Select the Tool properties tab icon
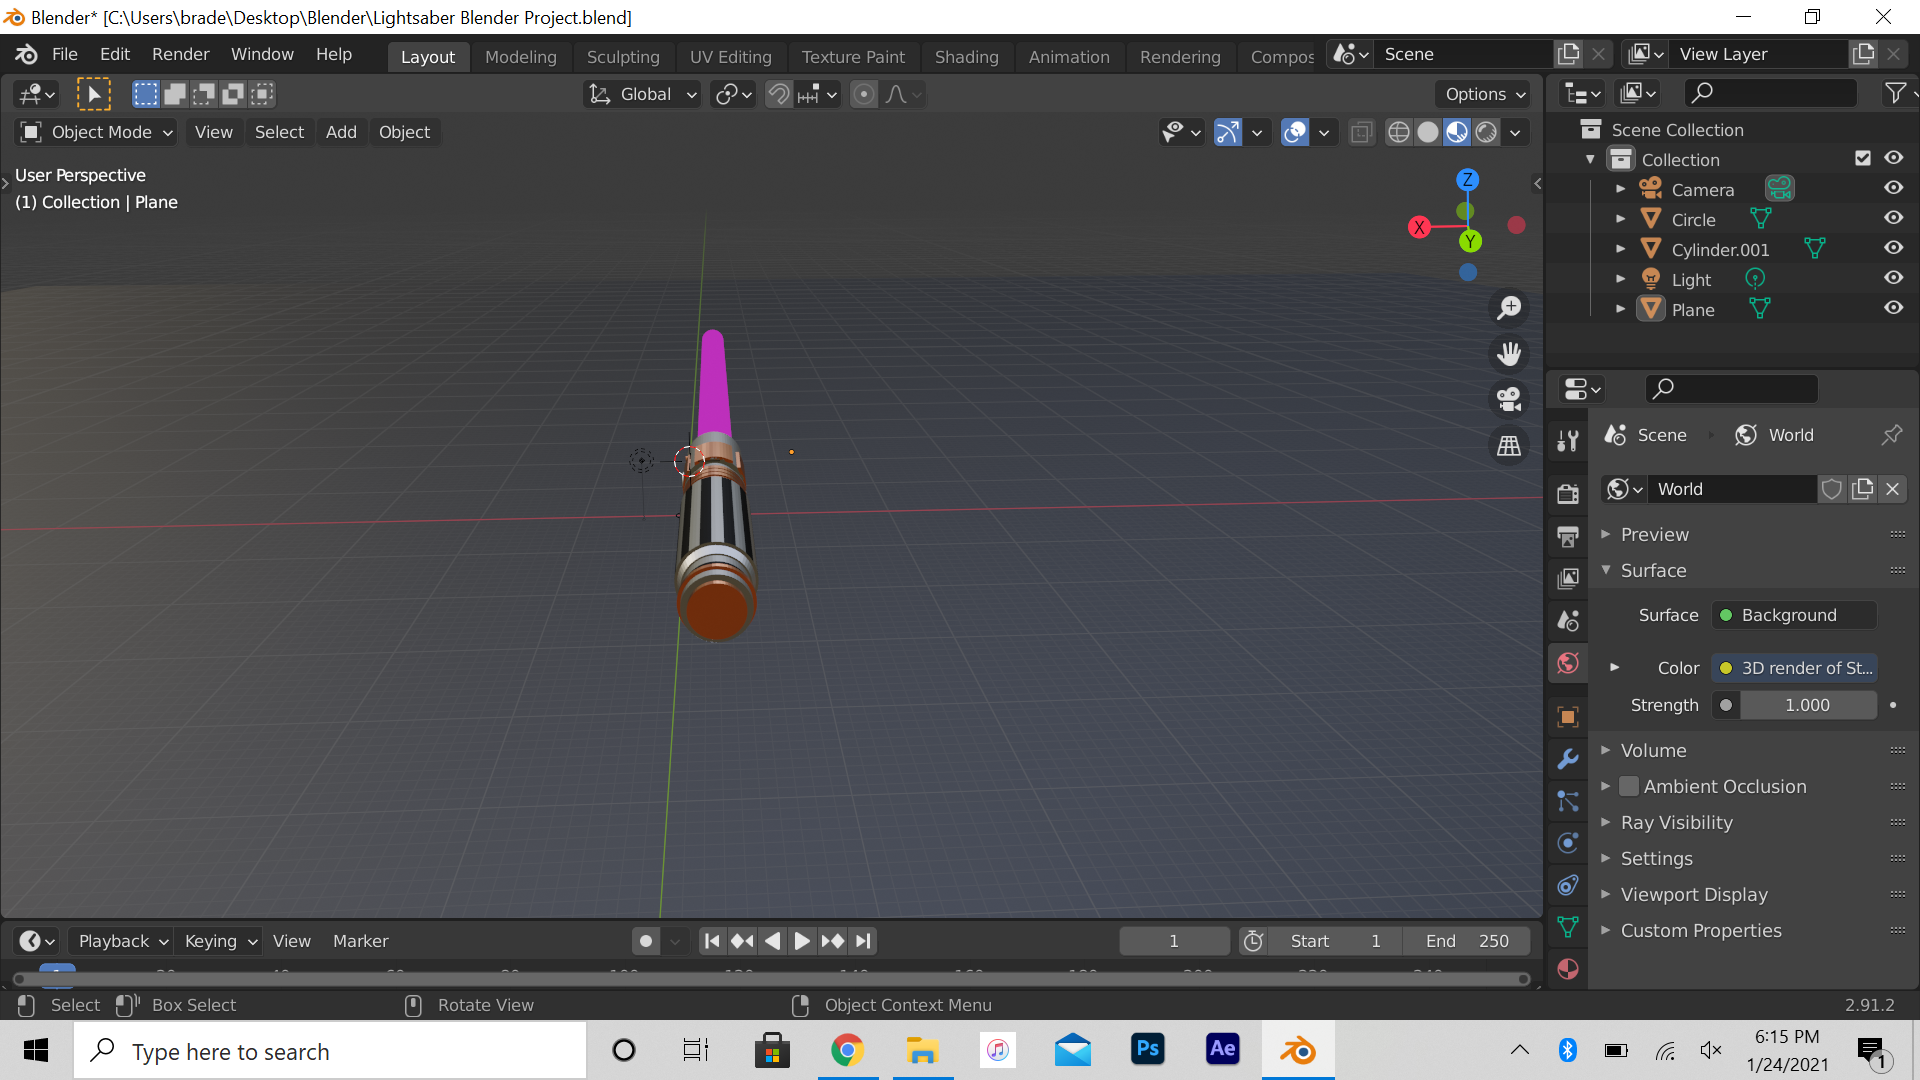The width and height of the screenshot is (1920, 1080). point(1568,440)
